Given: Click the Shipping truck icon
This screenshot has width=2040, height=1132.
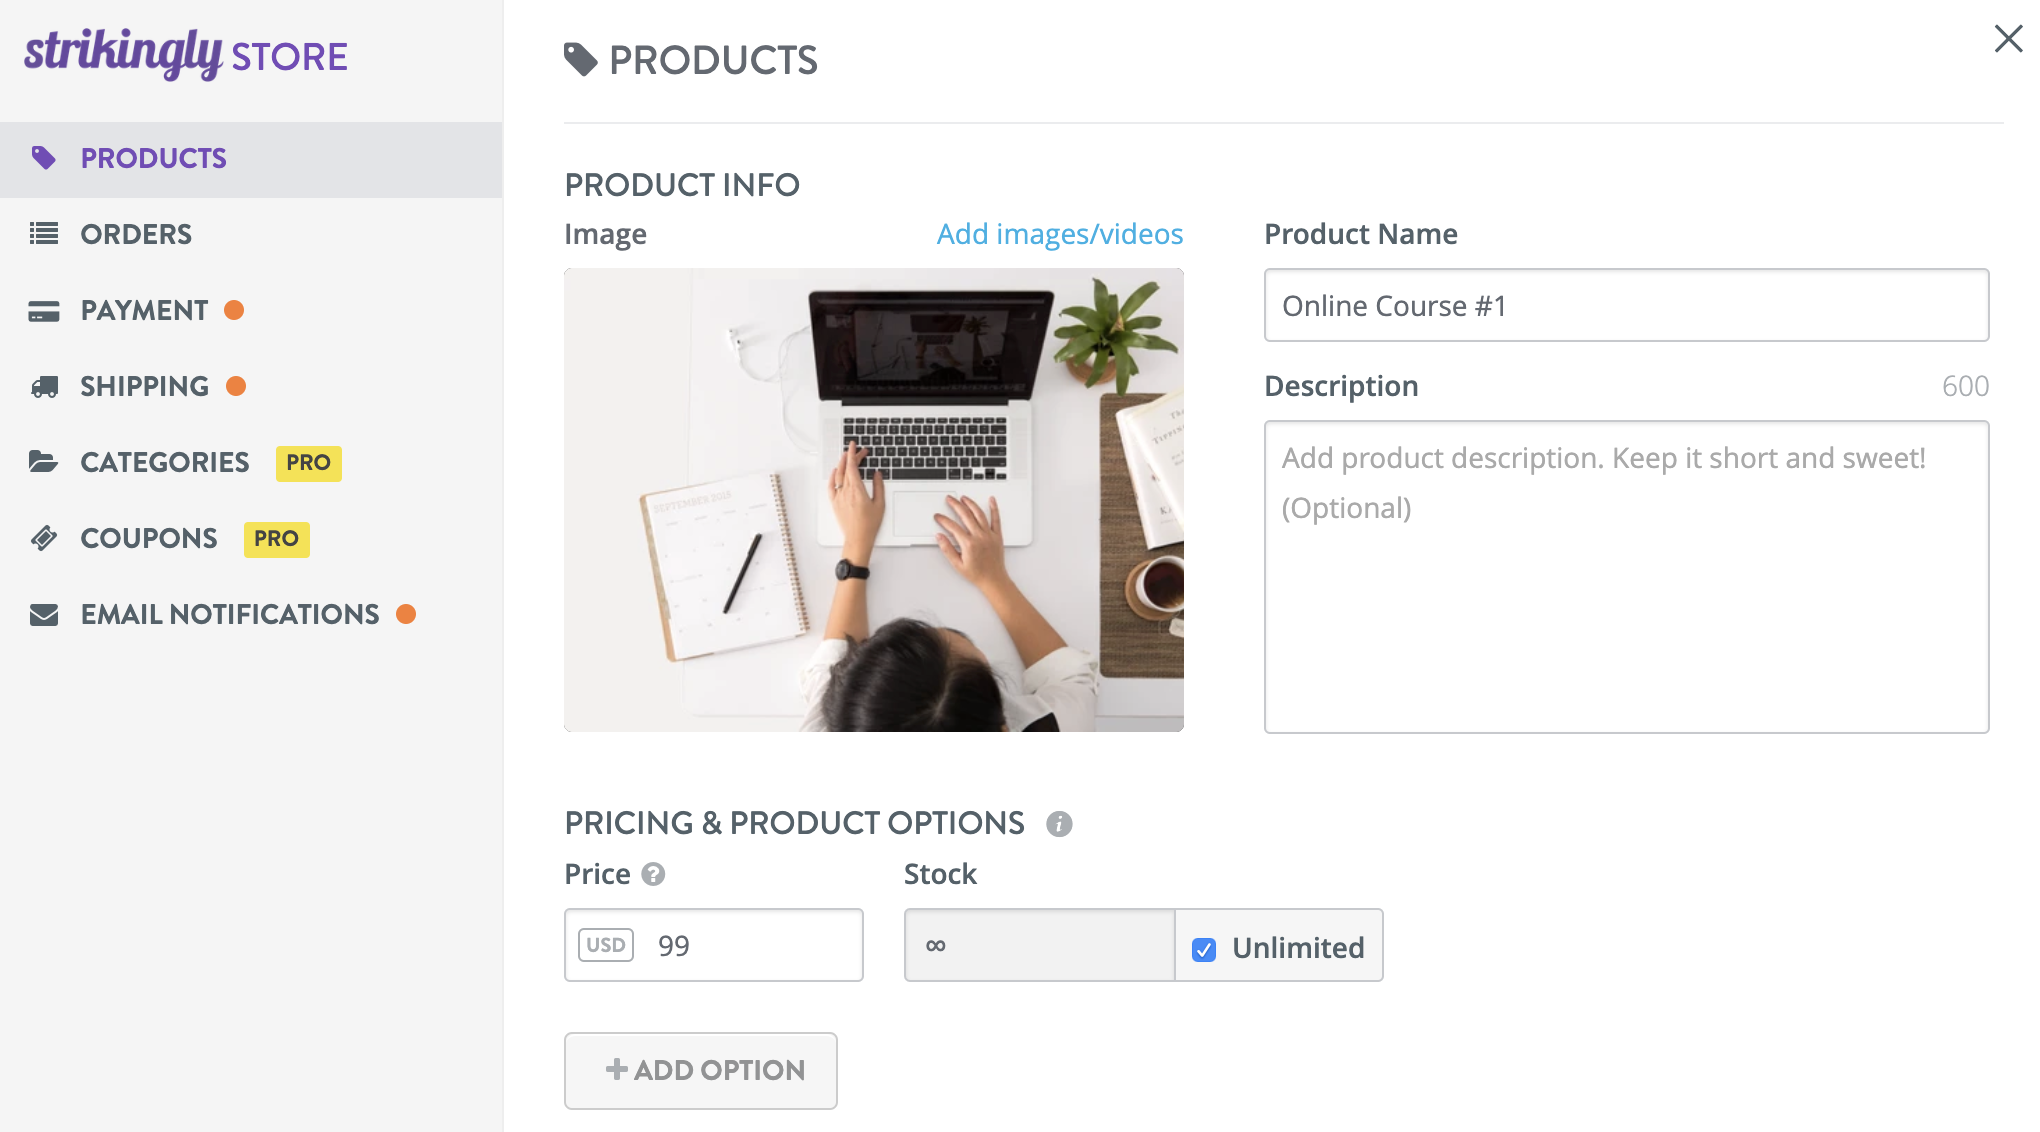Looking at the screenshot, I should coord(43,387).
